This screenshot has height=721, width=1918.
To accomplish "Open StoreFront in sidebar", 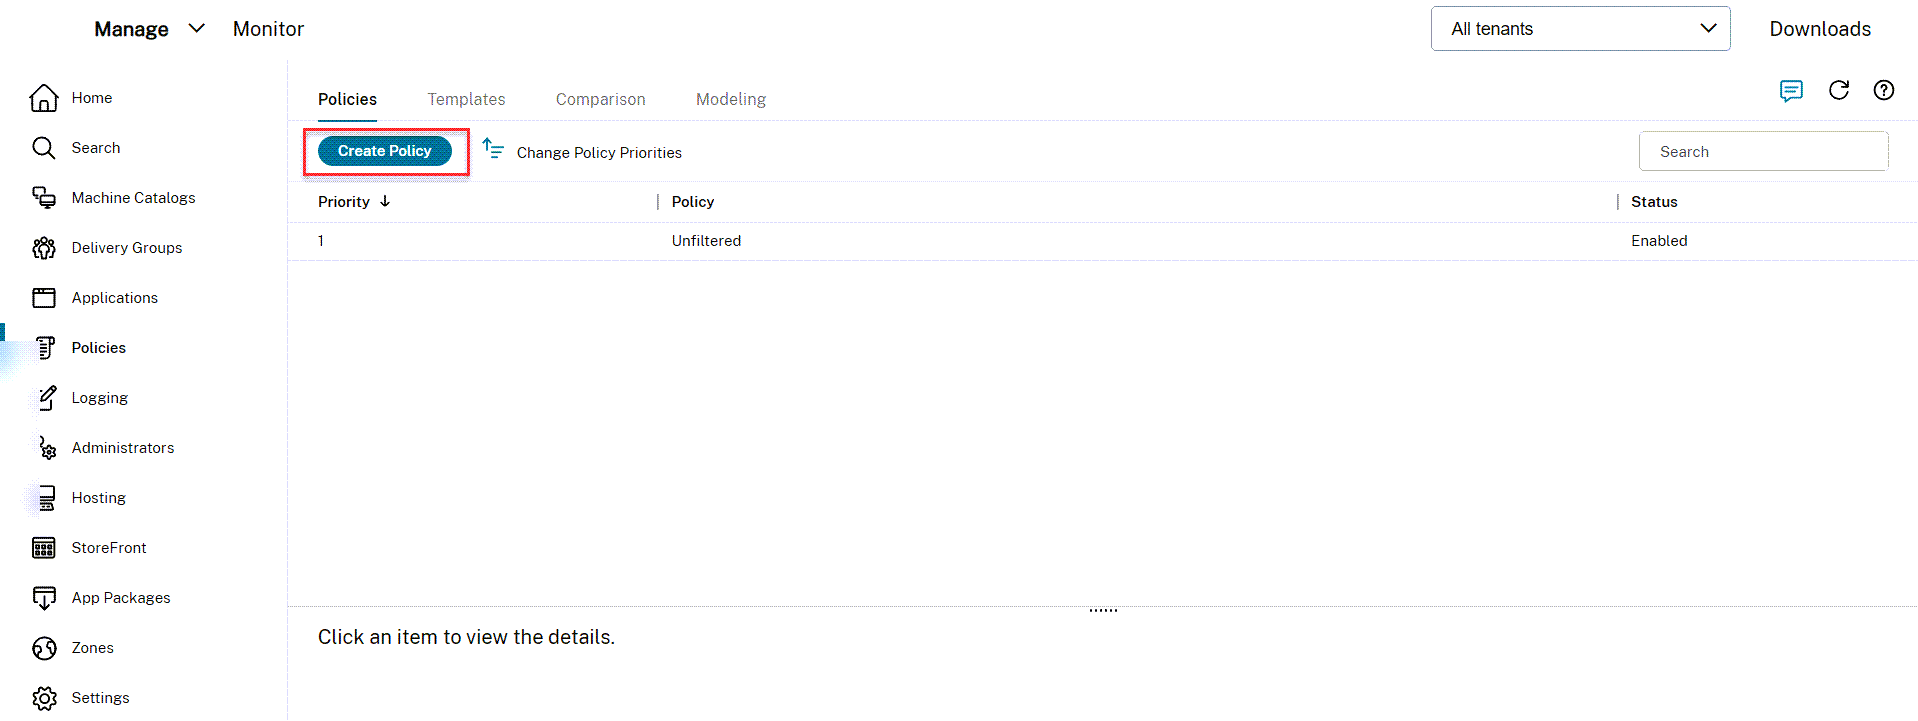I will pos(109,548).
